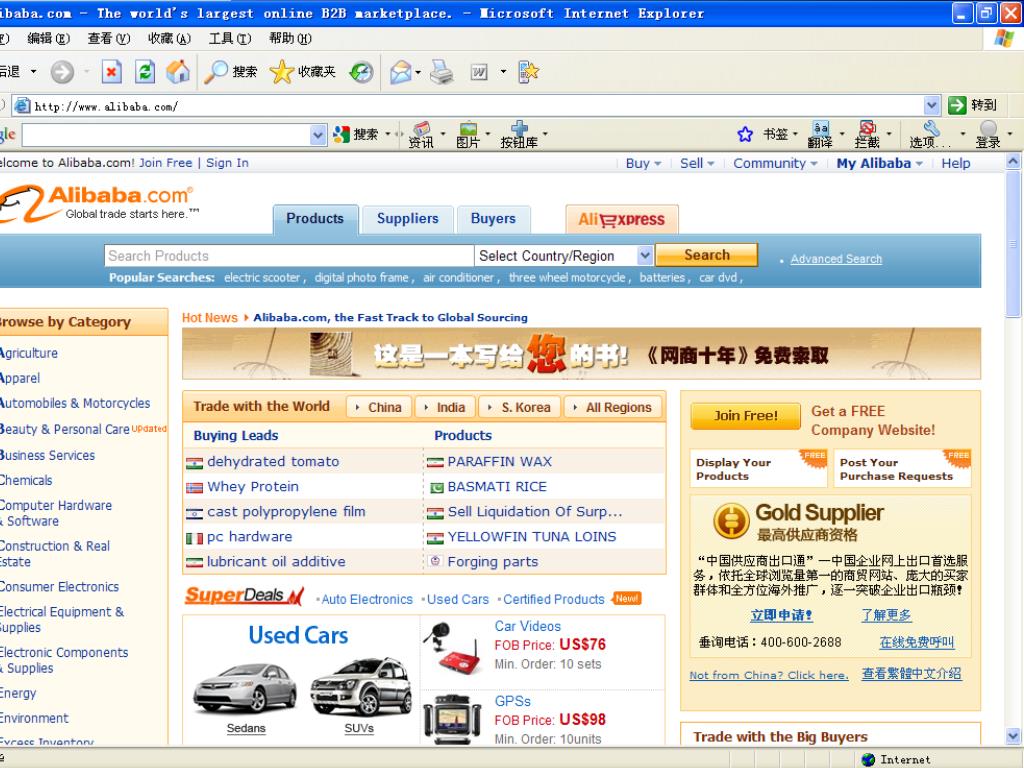
Task: Open the Tools menu in IE menu bar
Action: point(230,39)
